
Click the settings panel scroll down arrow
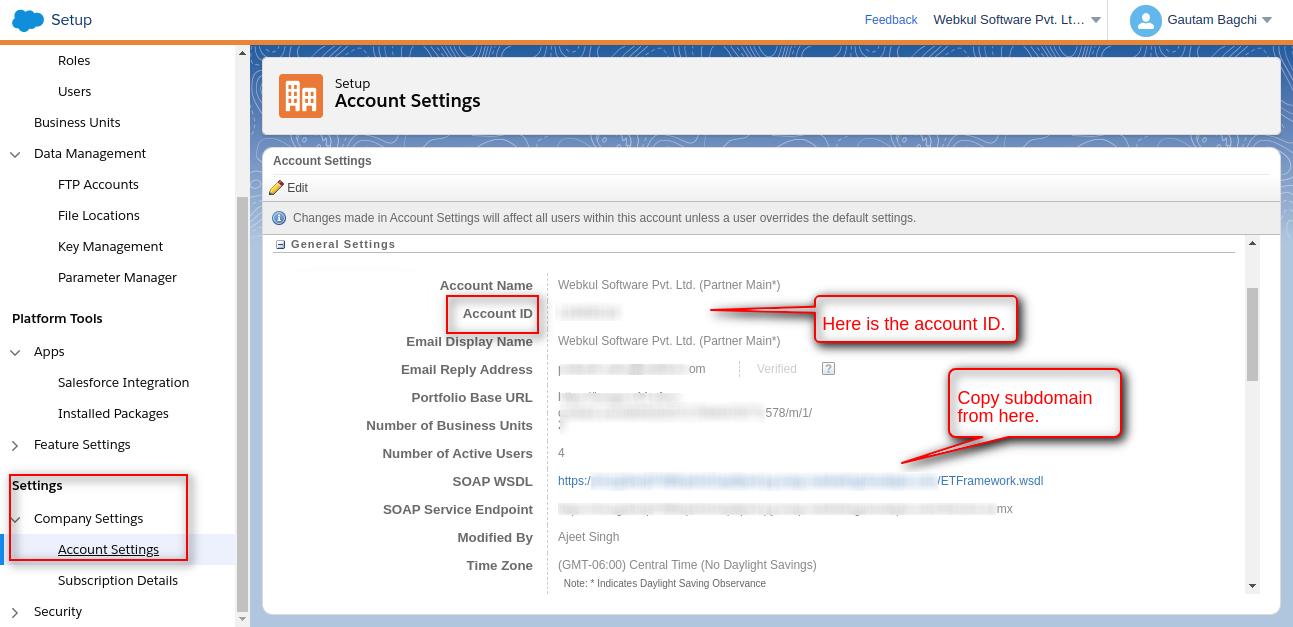[x=1252, y=586]
